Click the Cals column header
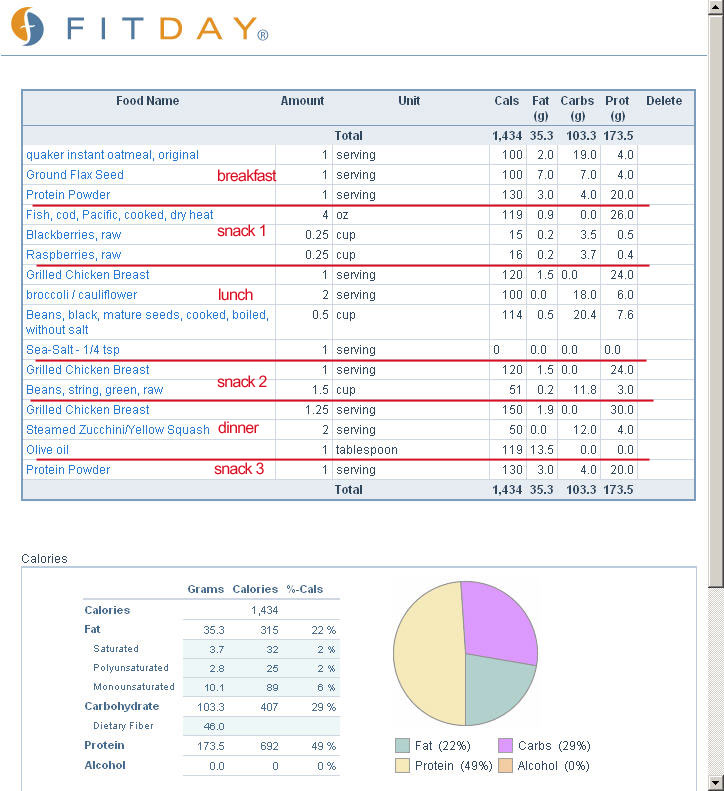This screenshot has width=724, height=791. click(x=506, y=101)
